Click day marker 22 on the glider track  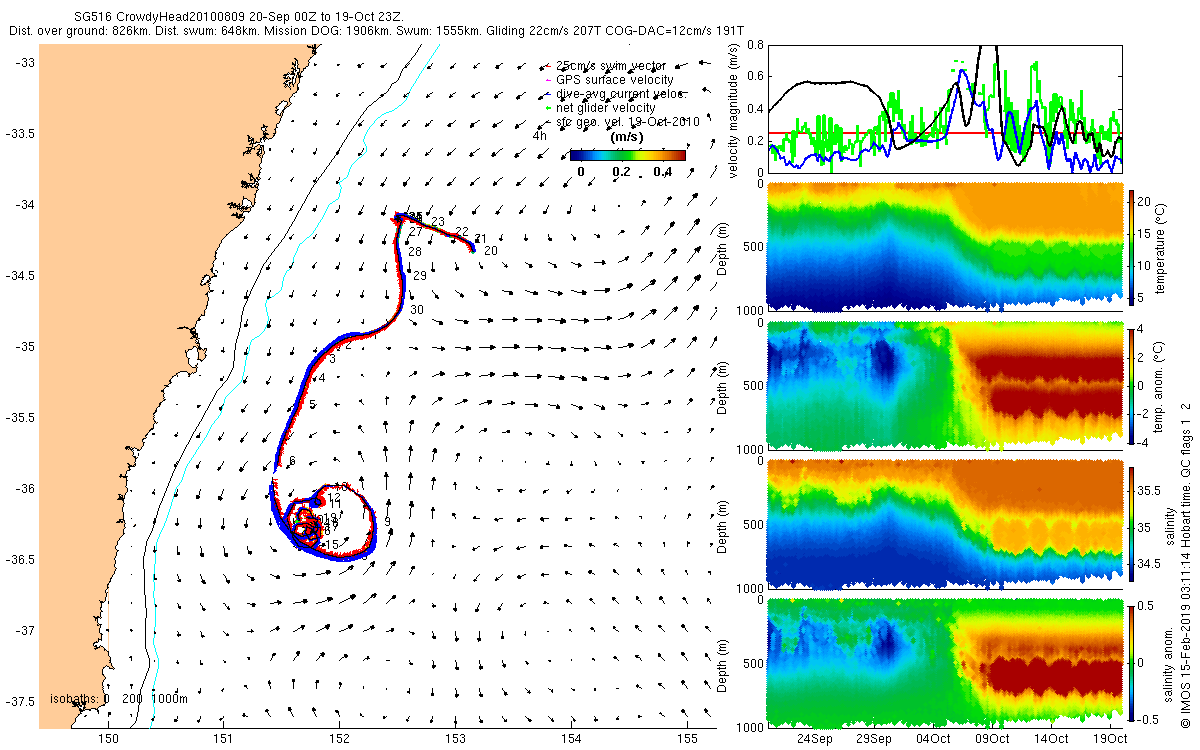[x=461, y=231]
